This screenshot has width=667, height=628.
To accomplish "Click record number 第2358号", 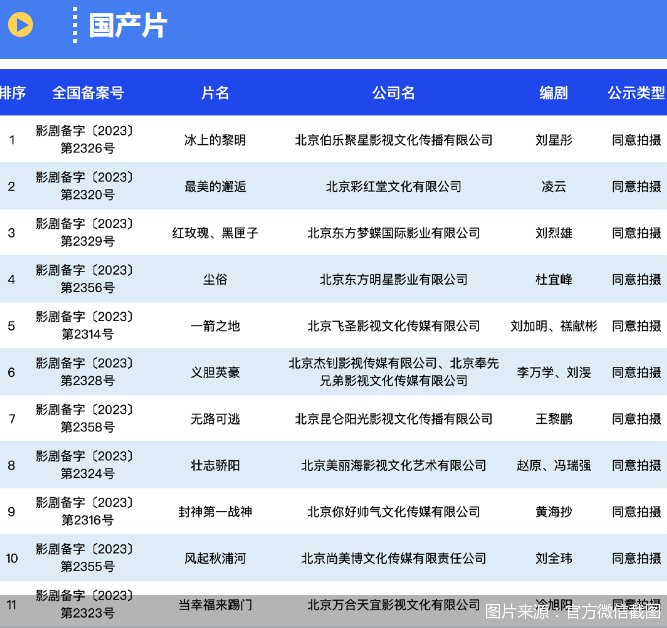I will point(88,427).
